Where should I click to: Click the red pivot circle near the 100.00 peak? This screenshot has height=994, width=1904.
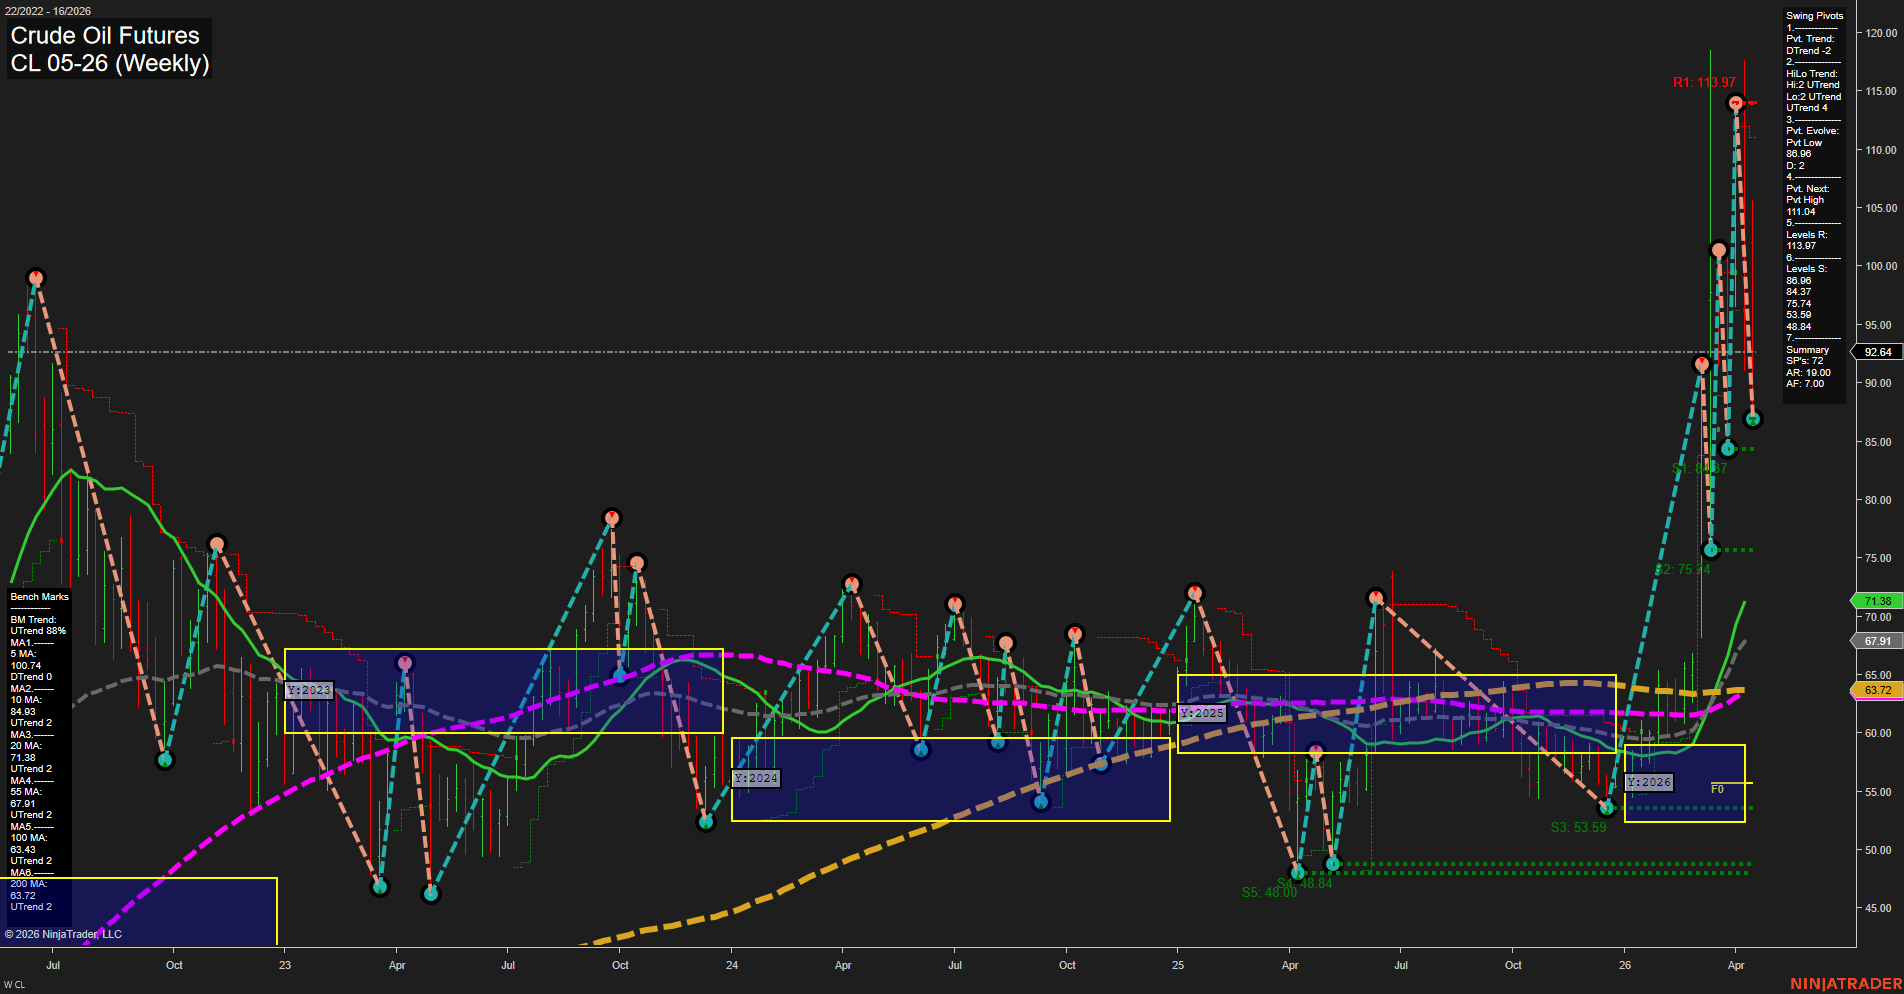tap(36, 278)
